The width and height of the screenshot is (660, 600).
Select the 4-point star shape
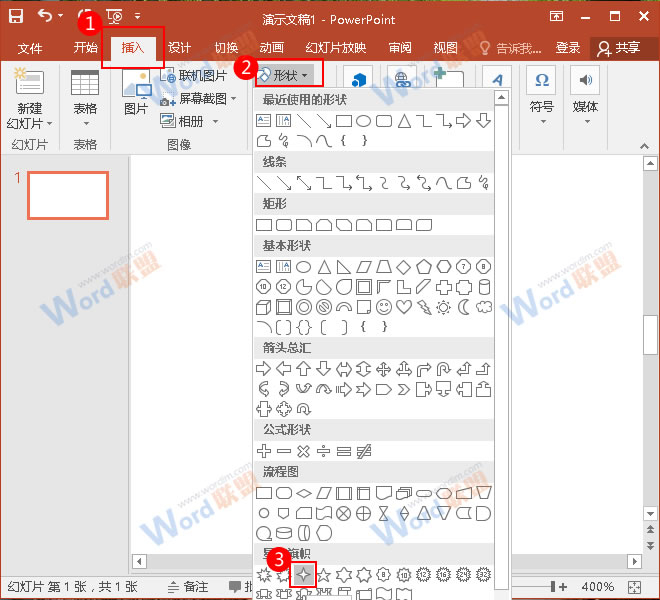pos(304,575)
